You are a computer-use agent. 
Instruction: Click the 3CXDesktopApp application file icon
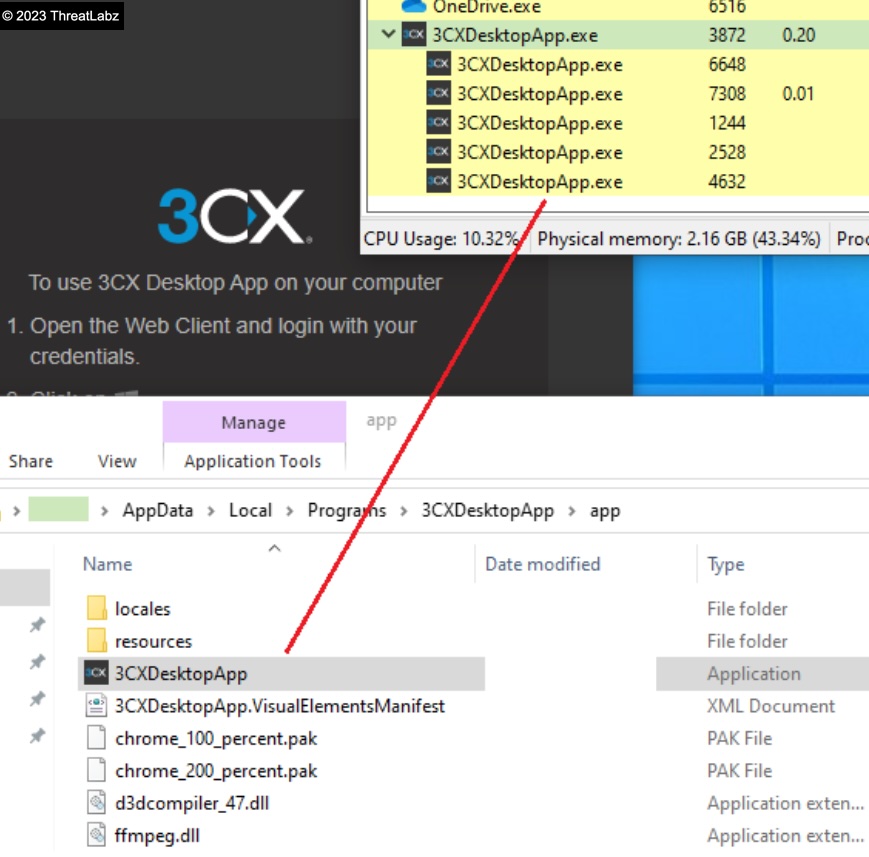click(96, 673)
